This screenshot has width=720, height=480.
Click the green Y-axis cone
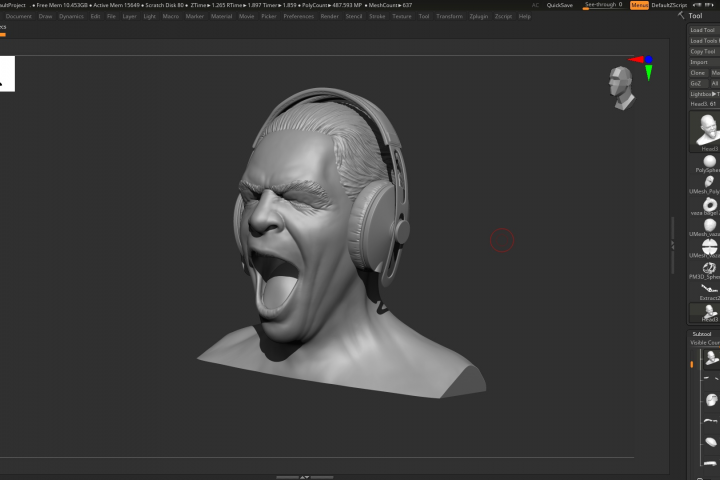(x=648, y=73)
